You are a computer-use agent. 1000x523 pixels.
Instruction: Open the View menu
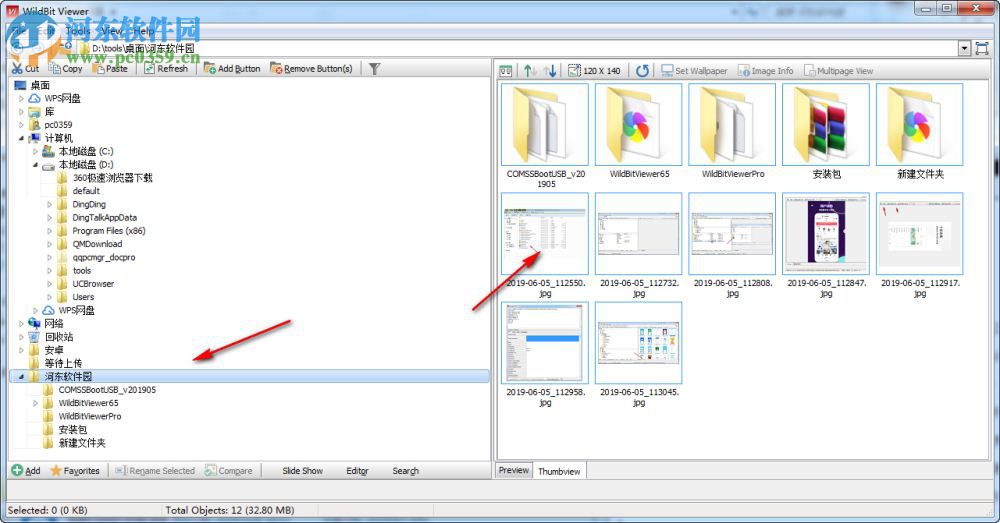coord(111,30)
